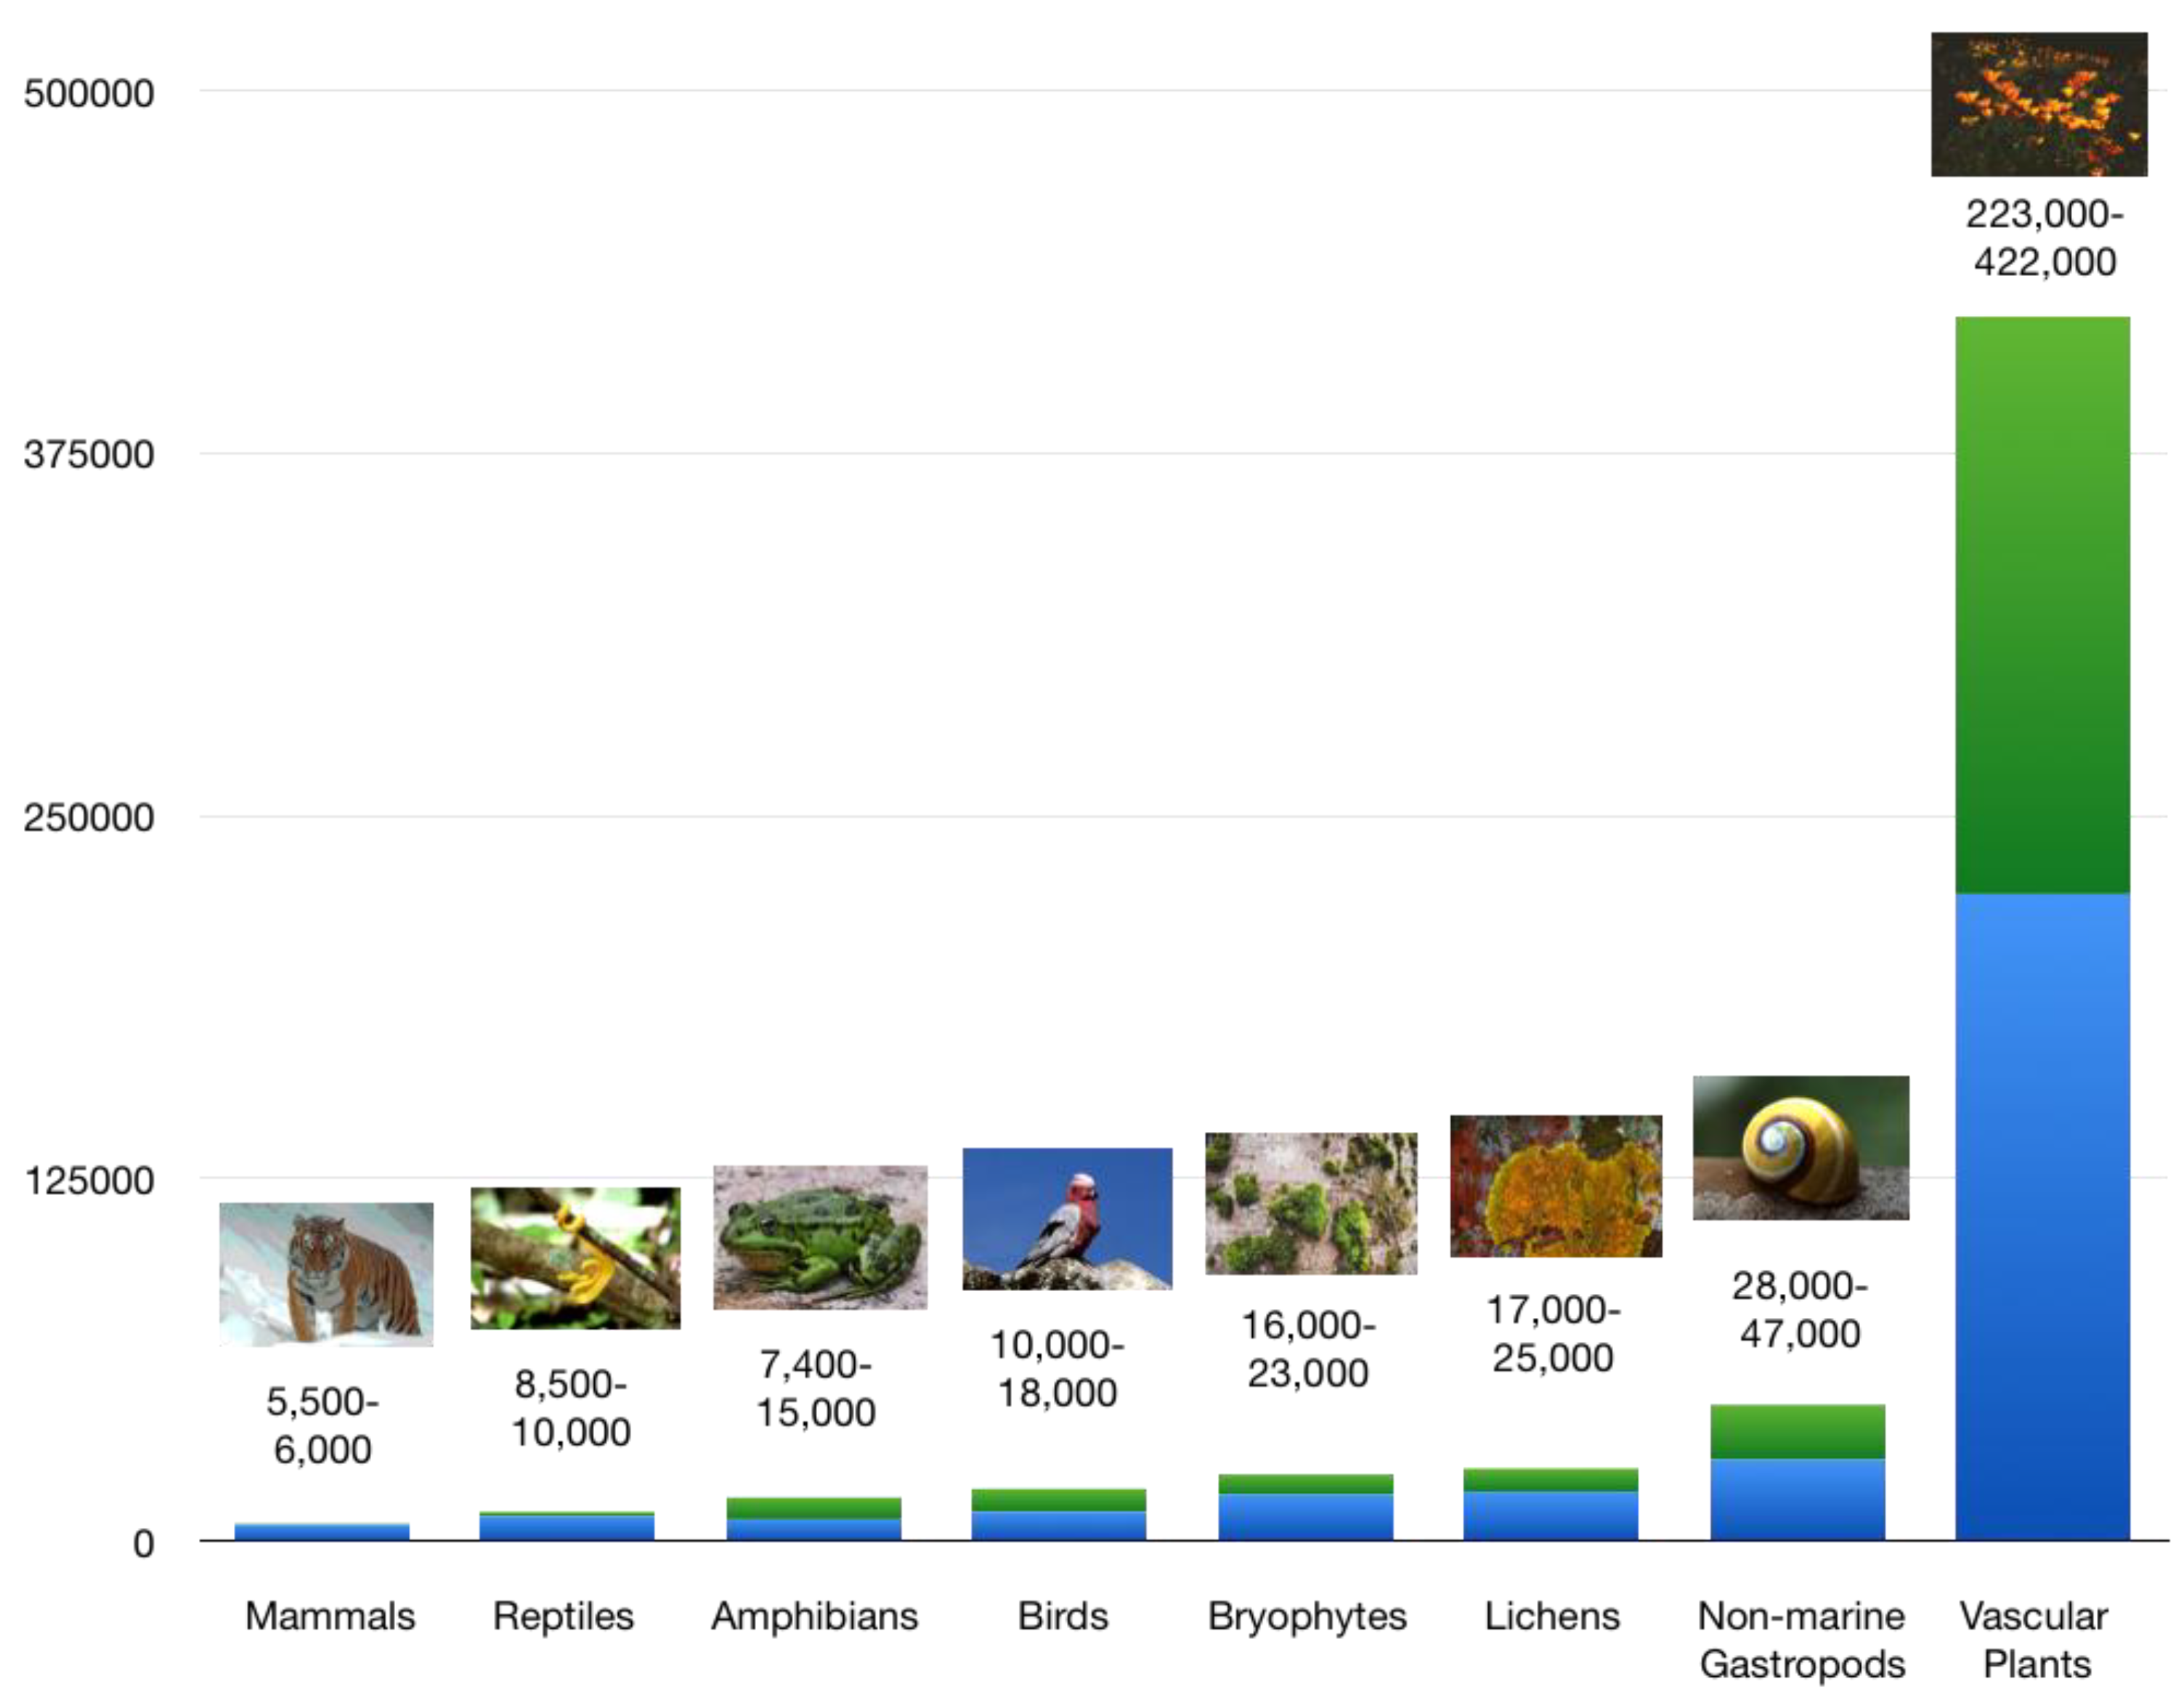
Task: Click the yellow snail shell photo
Action: coord(1800,1148)
